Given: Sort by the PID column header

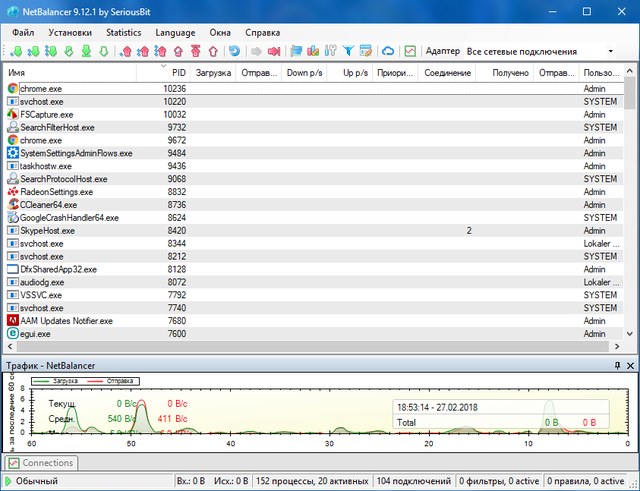Looking at the screenshot, I should (x=163, y=73).
